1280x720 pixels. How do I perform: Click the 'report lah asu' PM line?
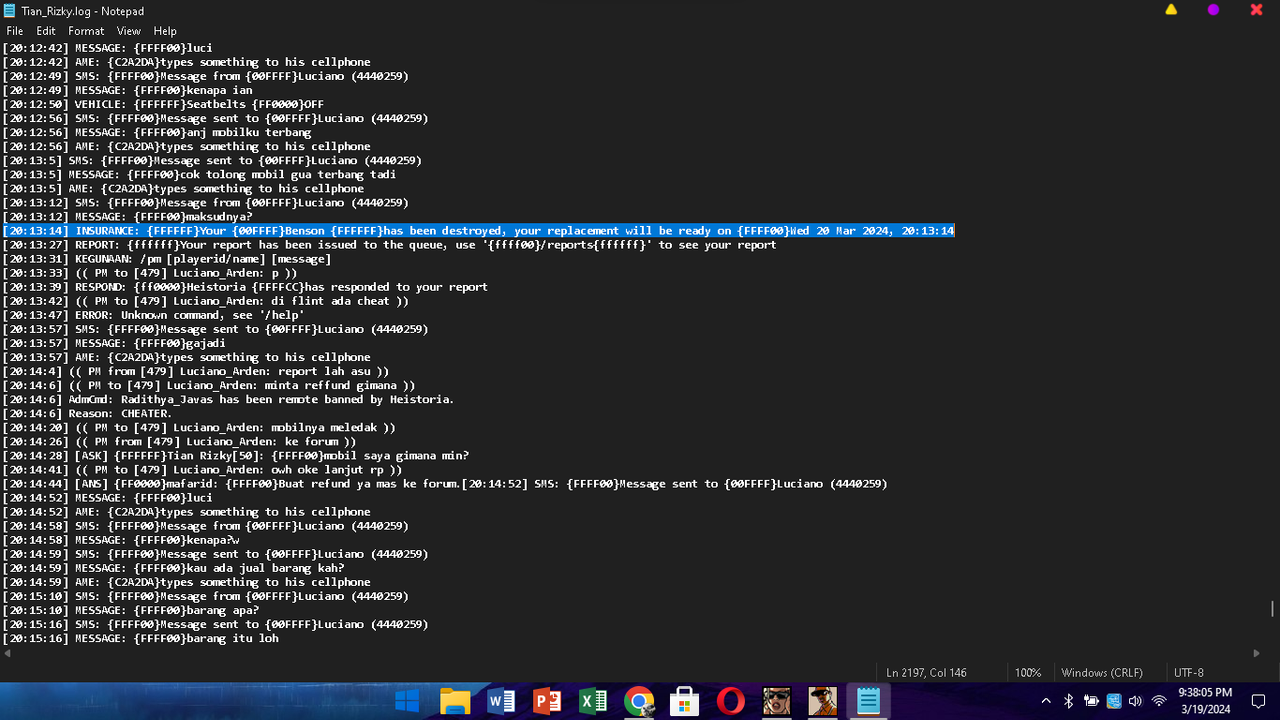point(195,371)
